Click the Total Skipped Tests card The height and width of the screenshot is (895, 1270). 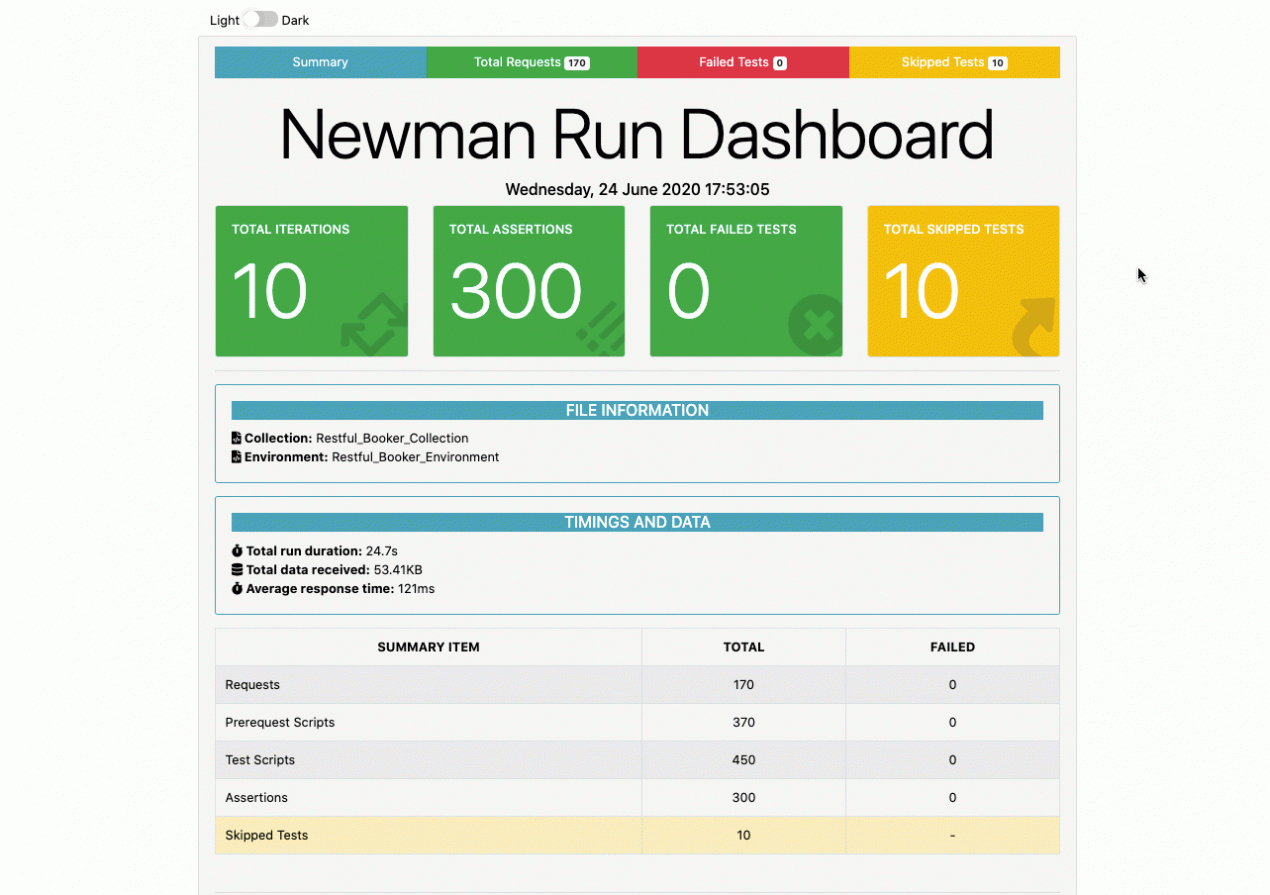(x=964, y=281)
